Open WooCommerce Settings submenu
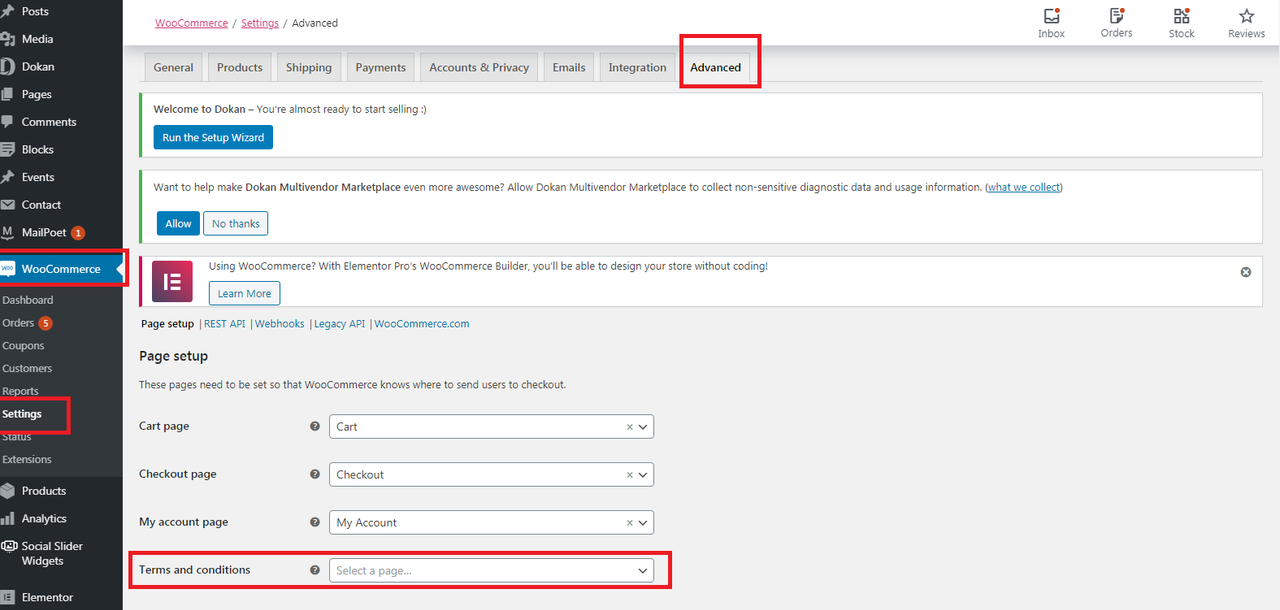The height and width of the screenshot is (610, 1280). (22, 414)
